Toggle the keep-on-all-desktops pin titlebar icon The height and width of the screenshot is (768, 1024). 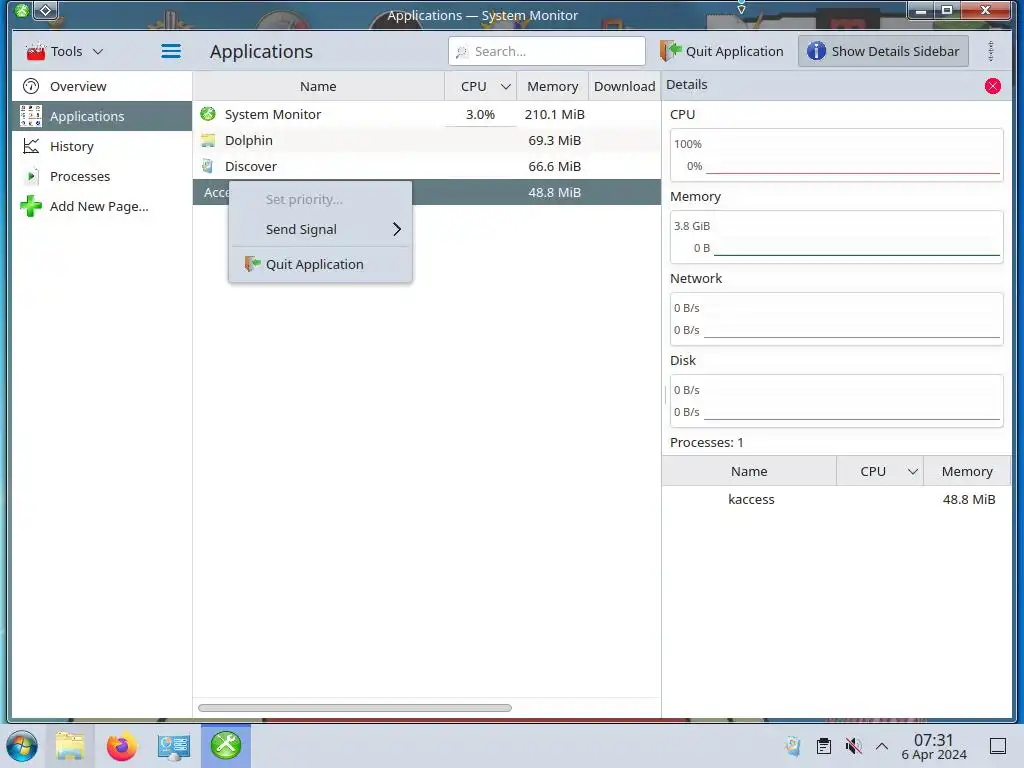click(46, 10)
